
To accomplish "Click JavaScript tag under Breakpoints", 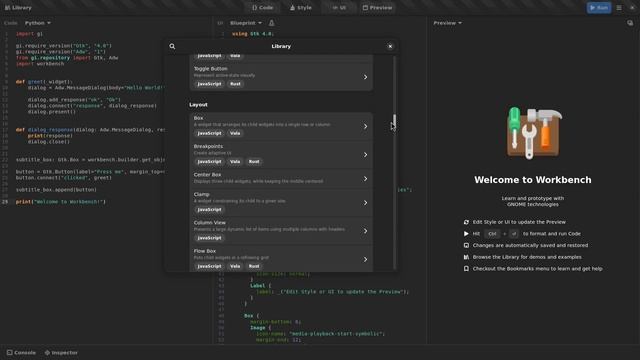I will coord(209,162).
